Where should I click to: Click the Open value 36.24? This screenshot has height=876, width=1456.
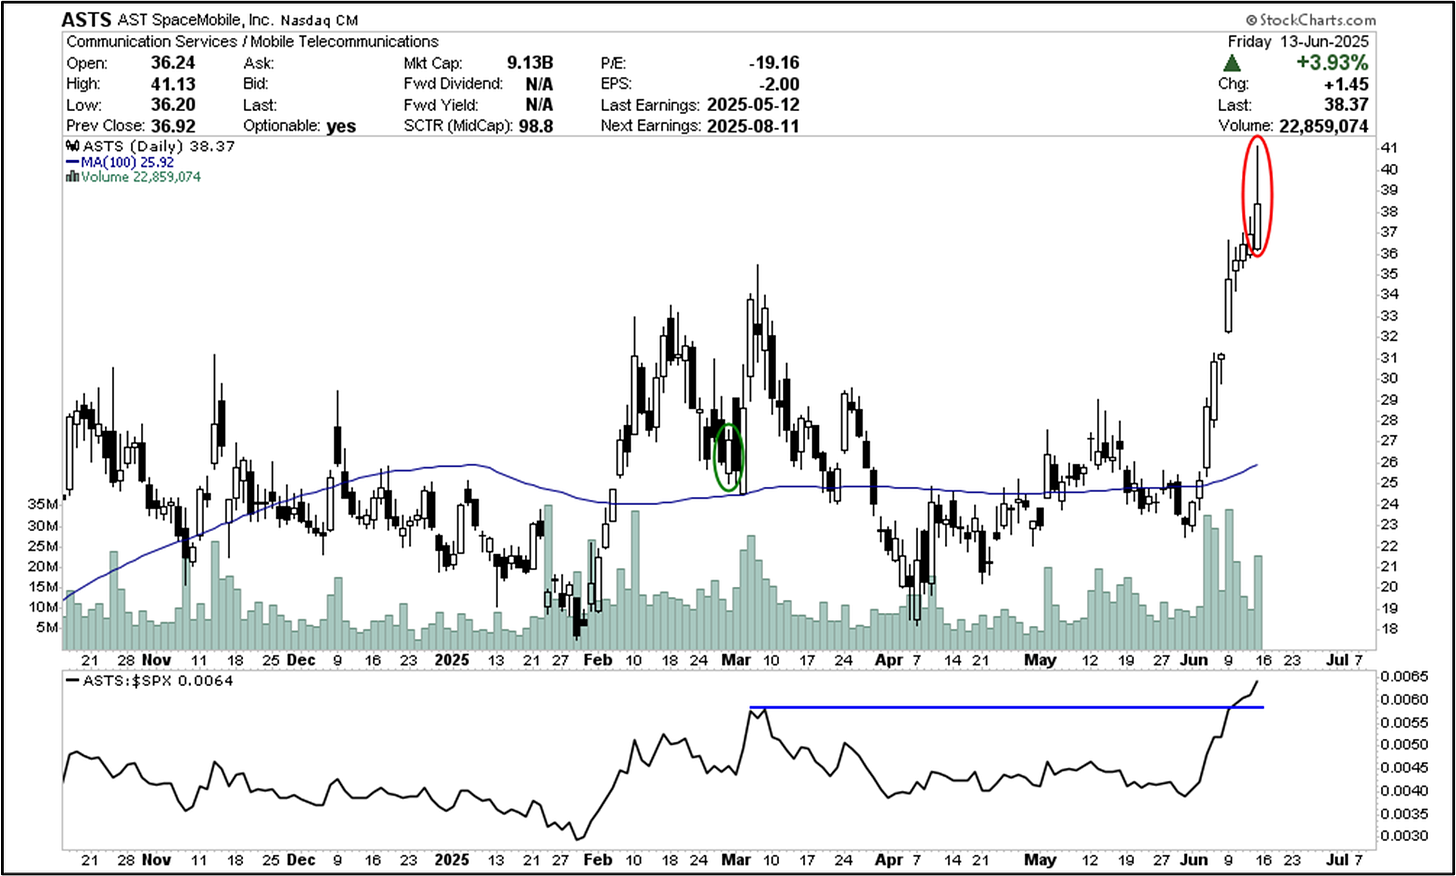173,63
